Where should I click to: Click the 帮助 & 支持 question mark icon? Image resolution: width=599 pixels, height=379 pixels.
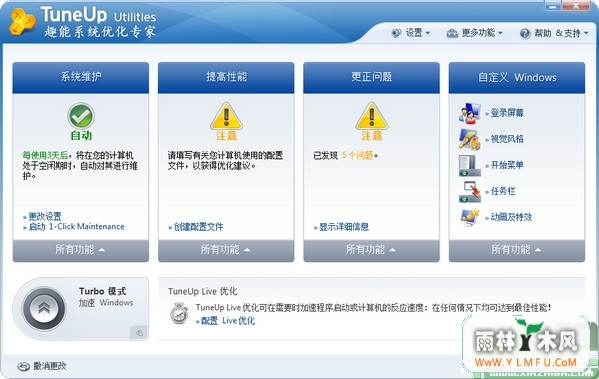coord(525,34)
